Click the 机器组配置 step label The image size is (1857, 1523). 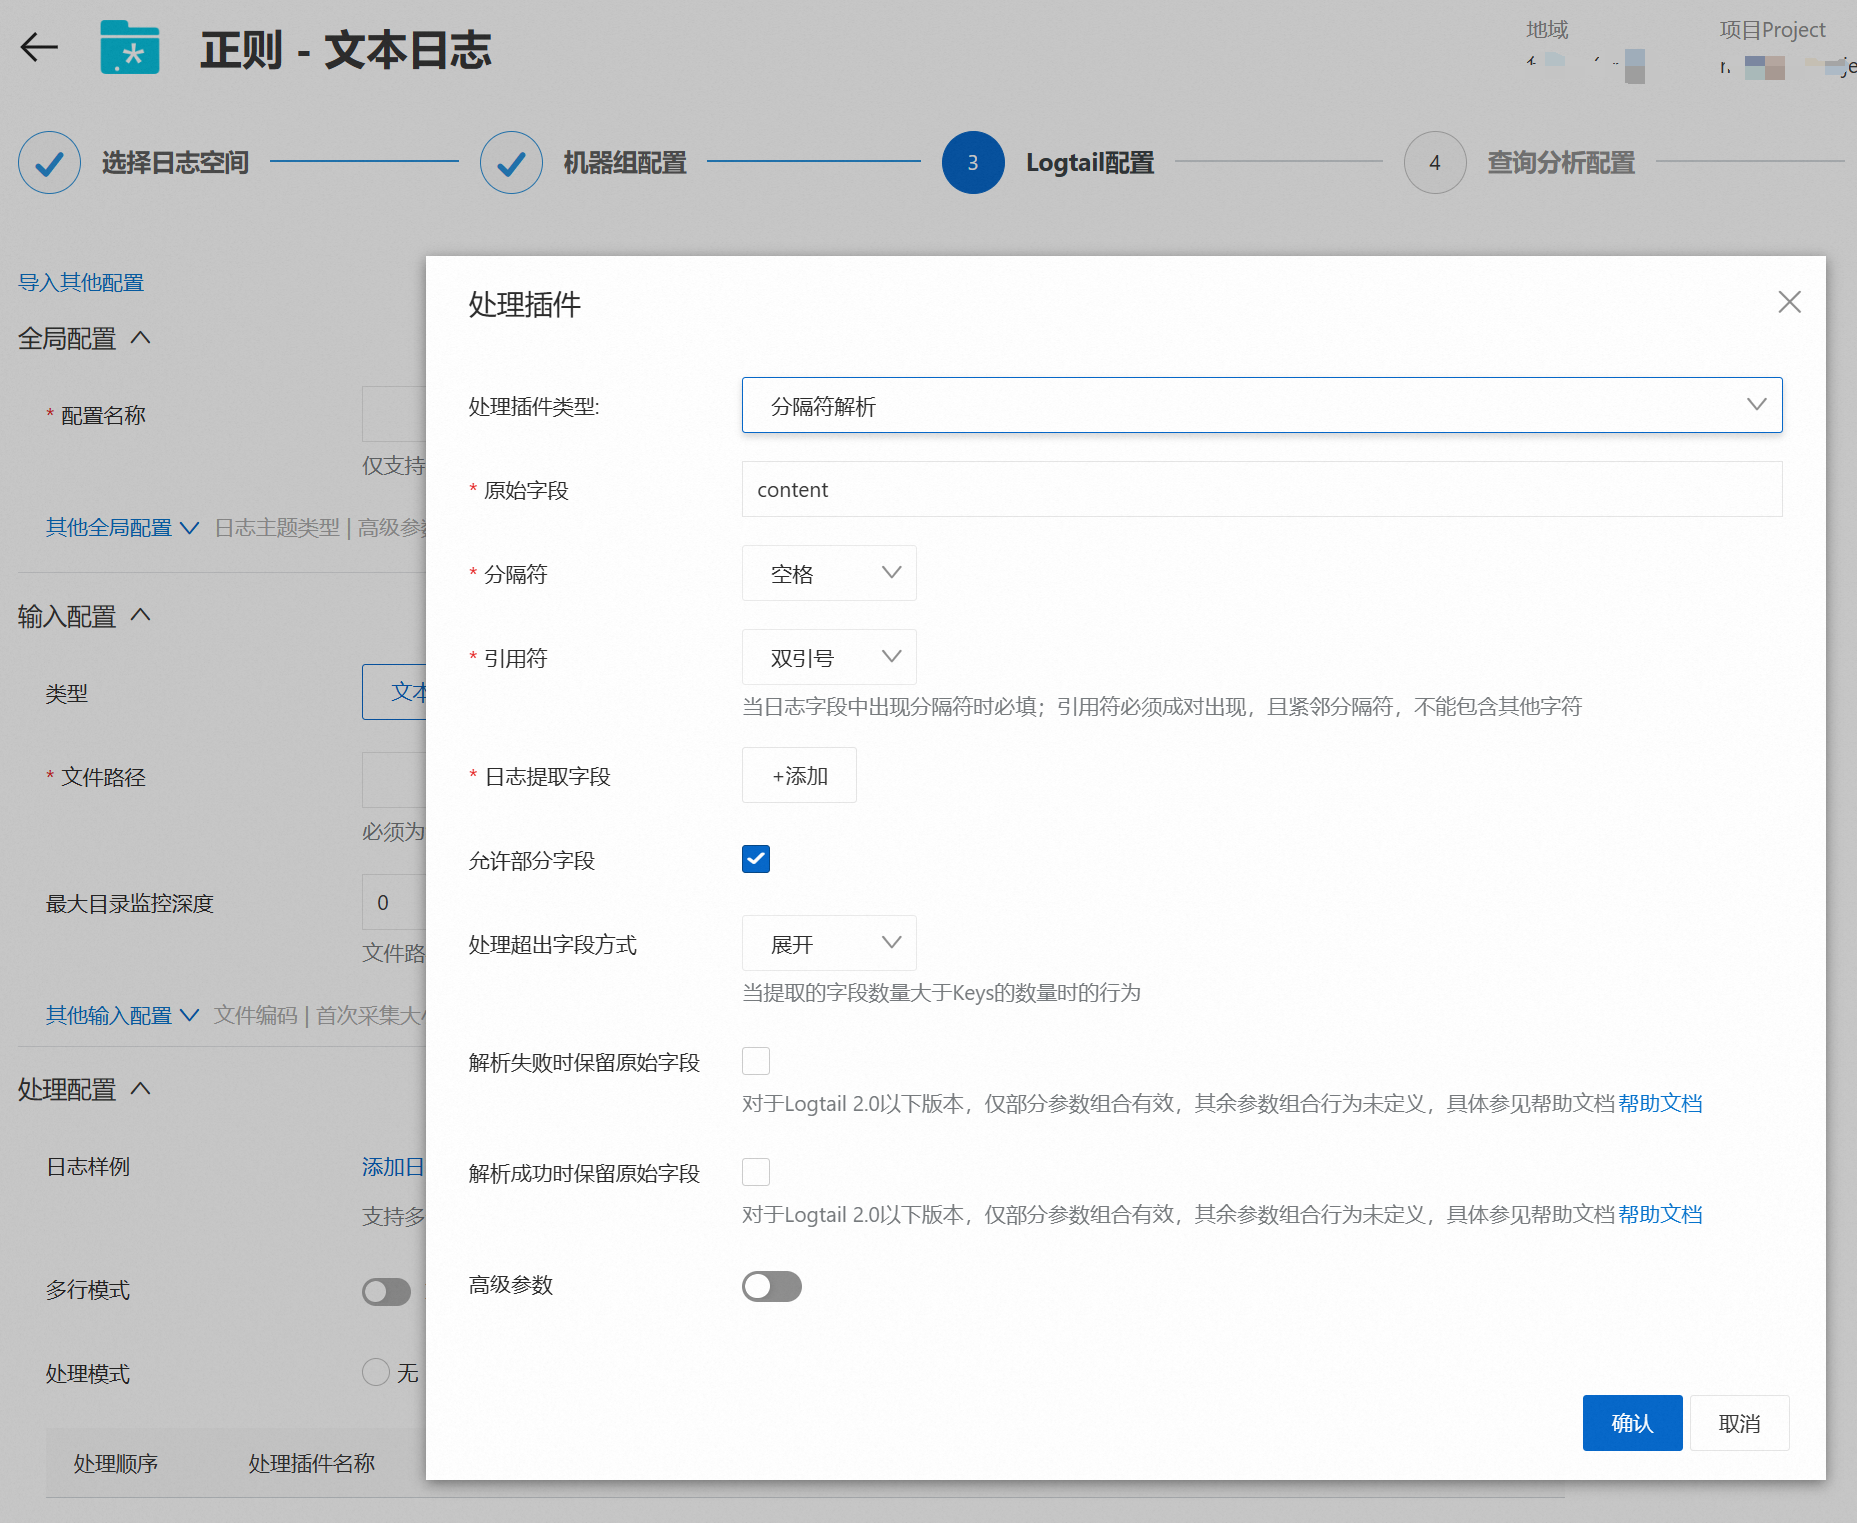pos(625,162)
